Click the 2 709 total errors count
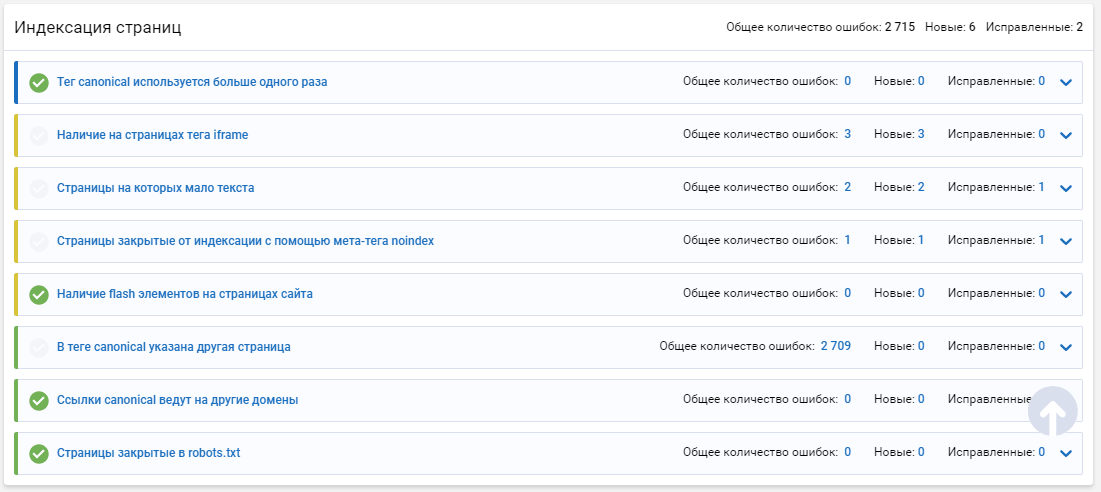 tap(836, 345)
